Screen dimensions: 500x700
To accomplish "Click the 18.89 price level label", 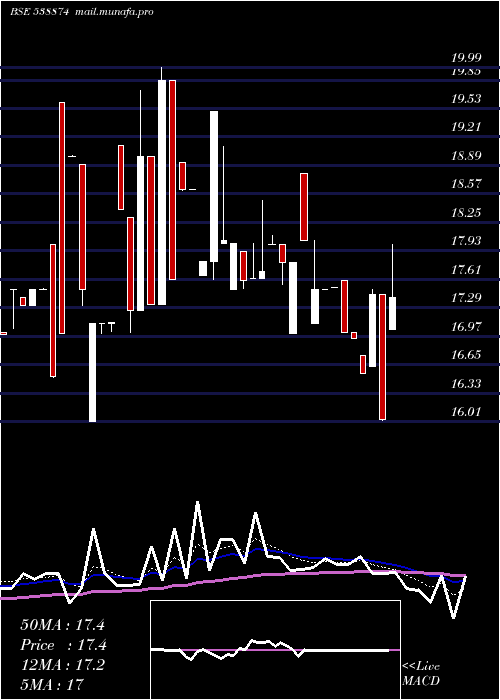I will pos(466,156).
